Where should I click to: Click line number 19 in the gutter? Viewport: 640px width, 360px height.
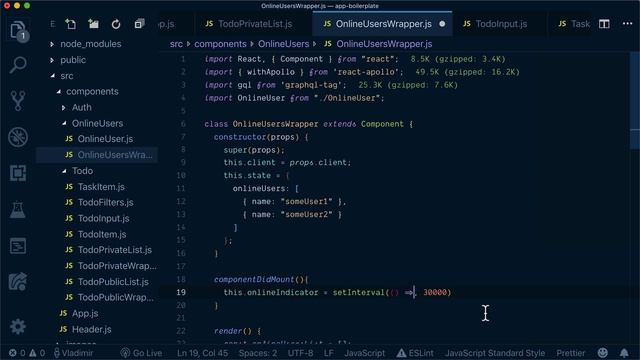click(x=181, y=292)
